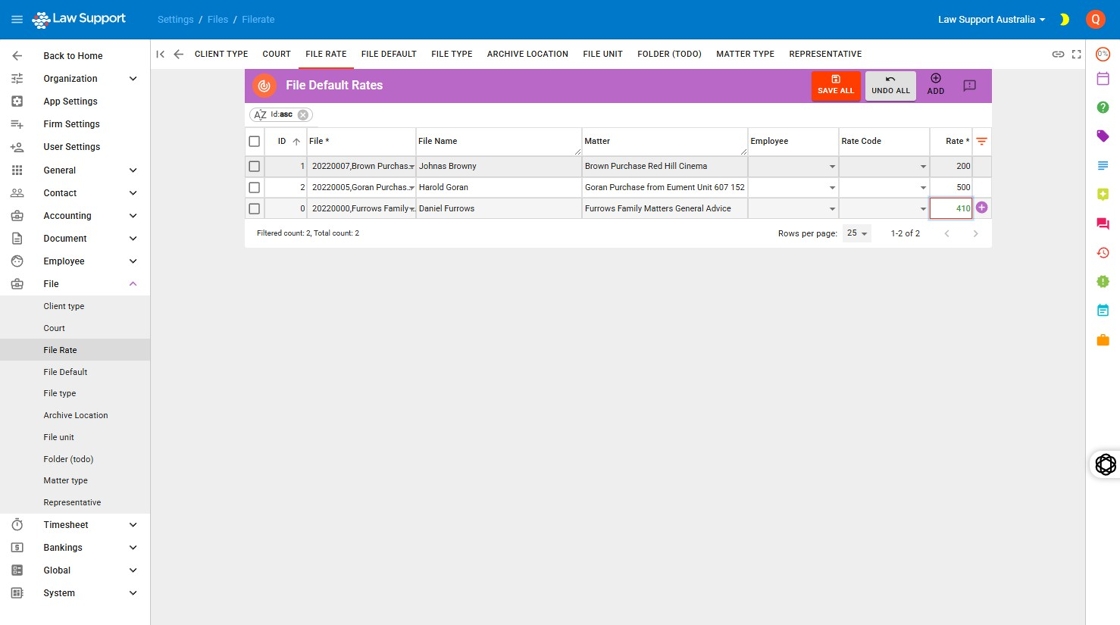Click the fullscreen icon

tap(1076, 54)
